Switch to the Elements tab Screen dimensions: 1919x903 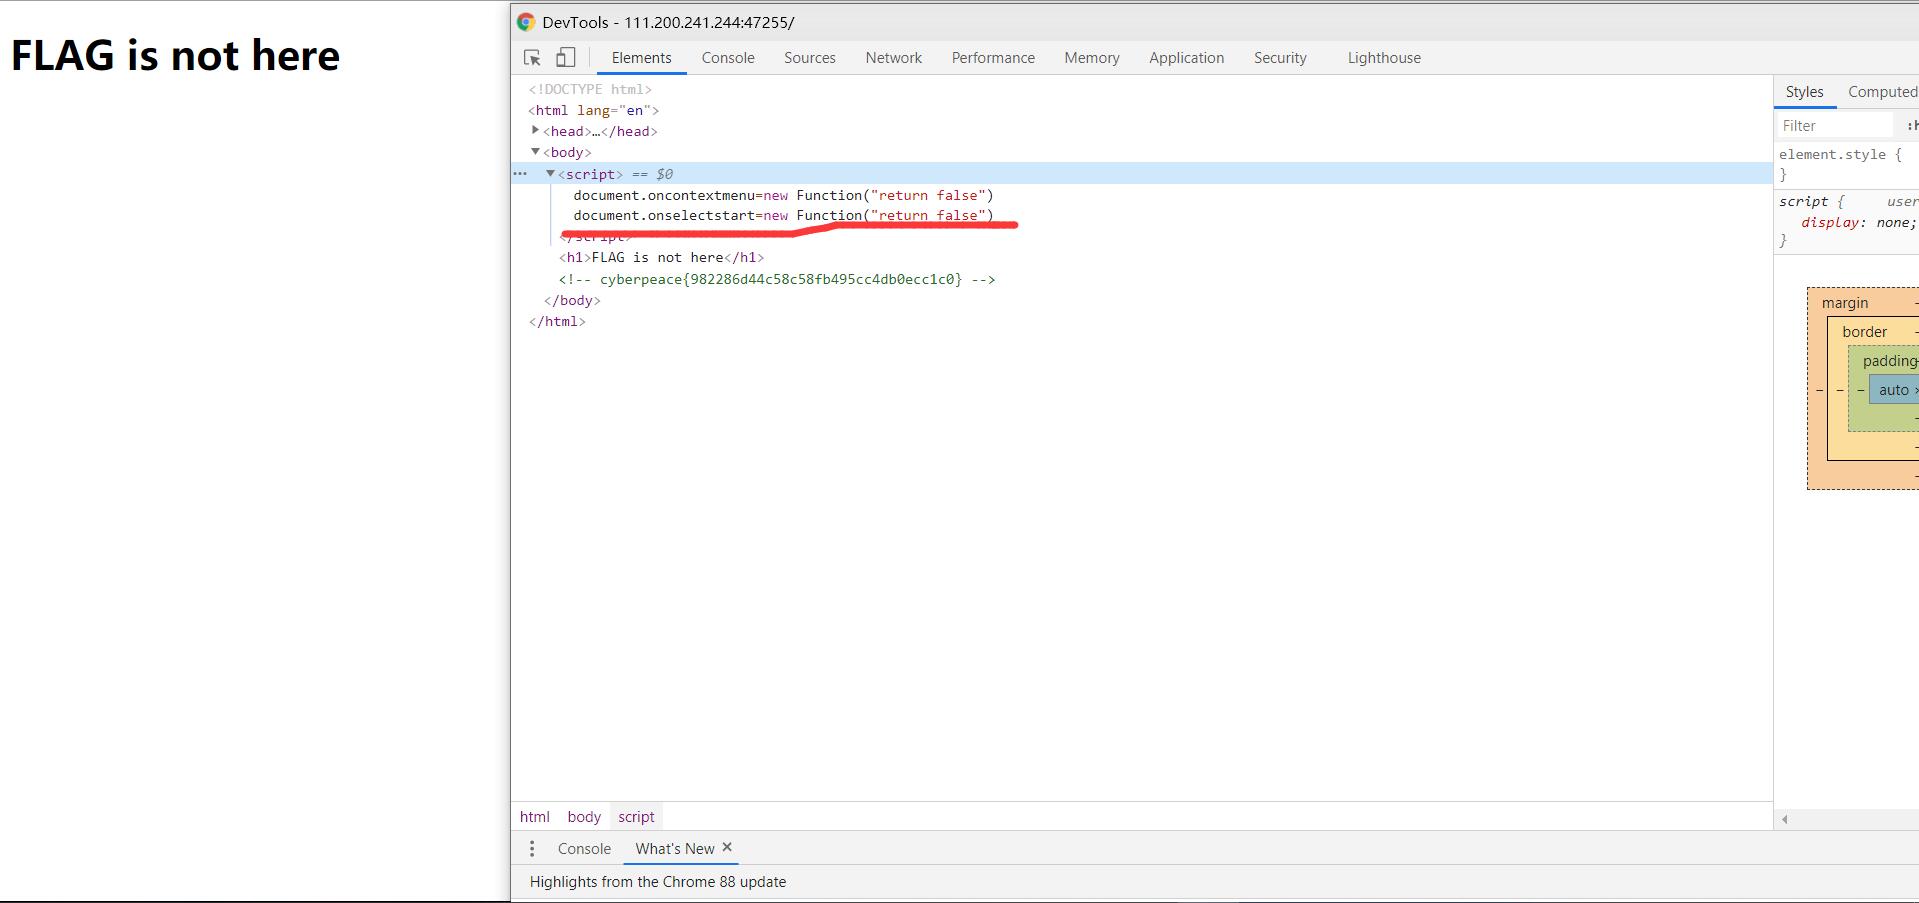(x=642, y=58)
